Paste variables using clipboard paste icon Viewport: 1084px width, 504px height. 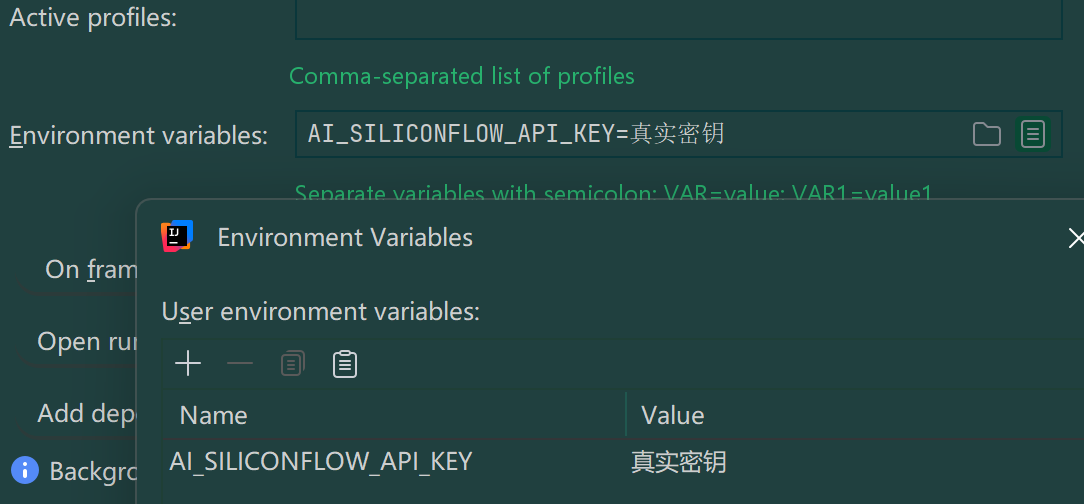(345, 363)
